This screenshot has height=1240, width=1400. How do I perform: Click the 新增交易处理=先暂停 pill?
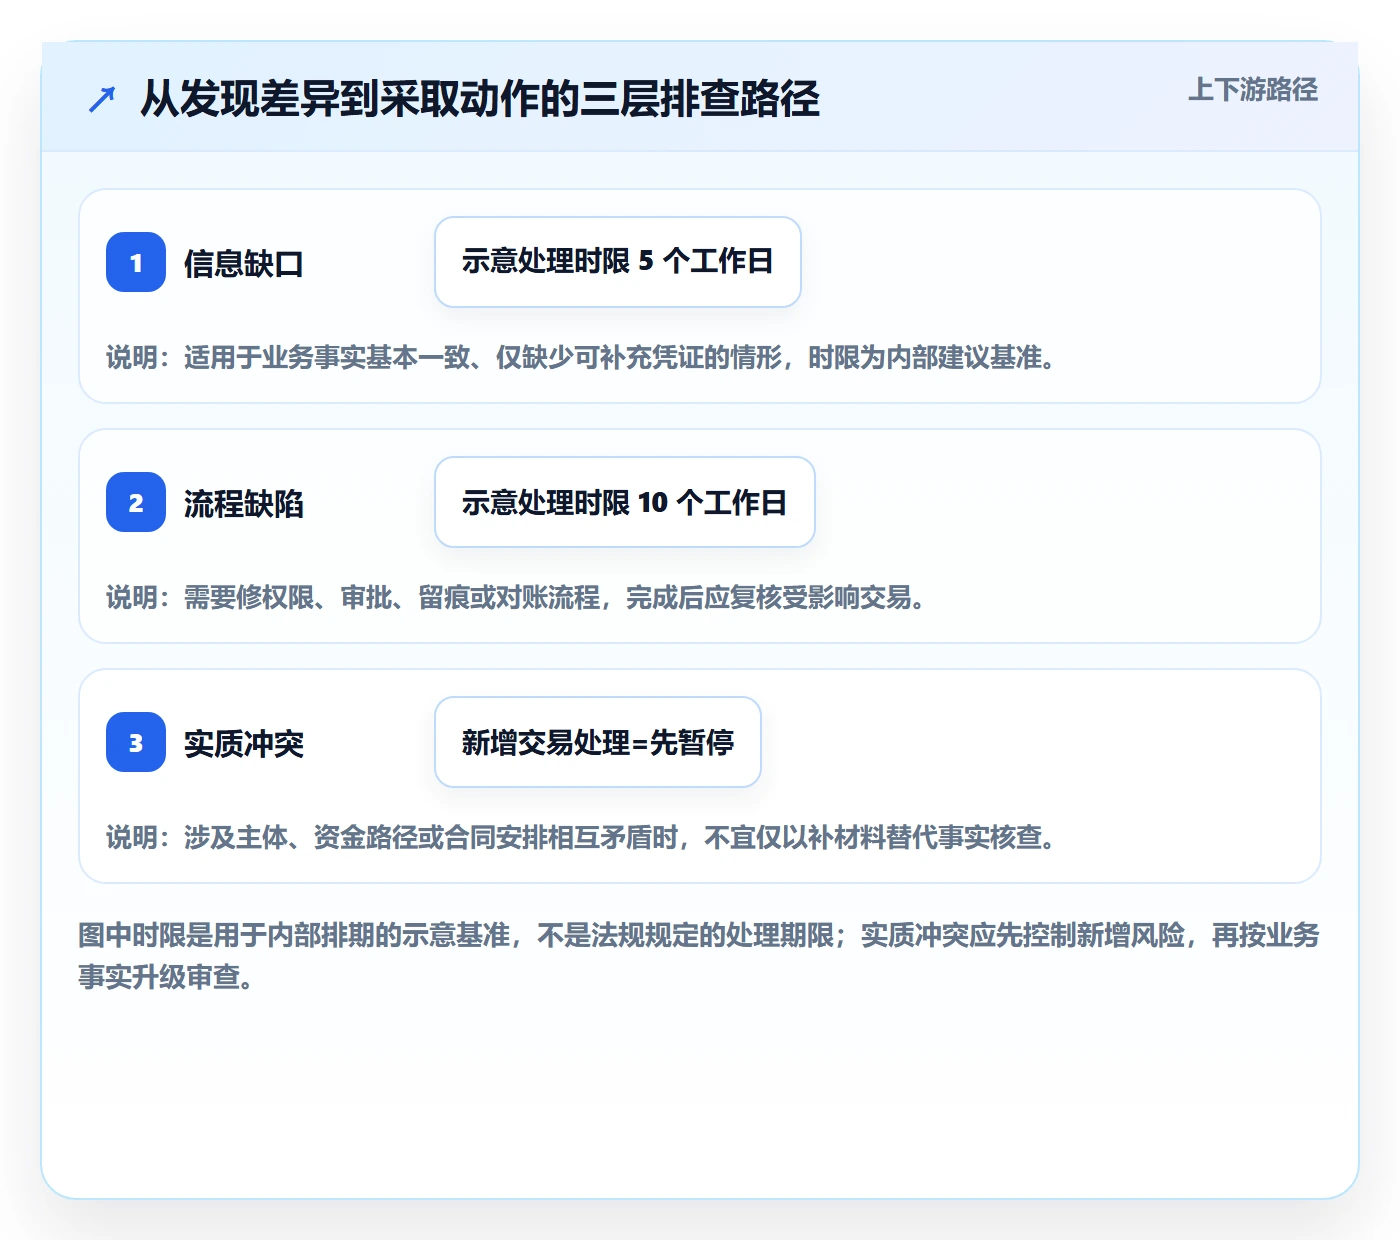598,742
